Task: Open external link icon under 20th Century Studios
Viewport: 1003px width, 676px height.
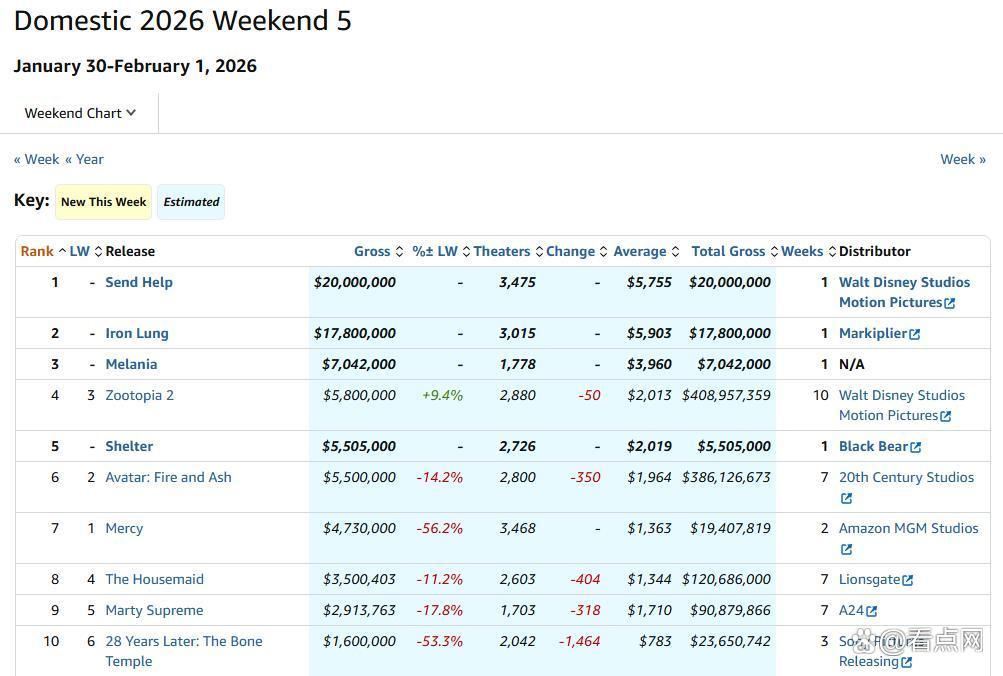Action: click(846, 498)
